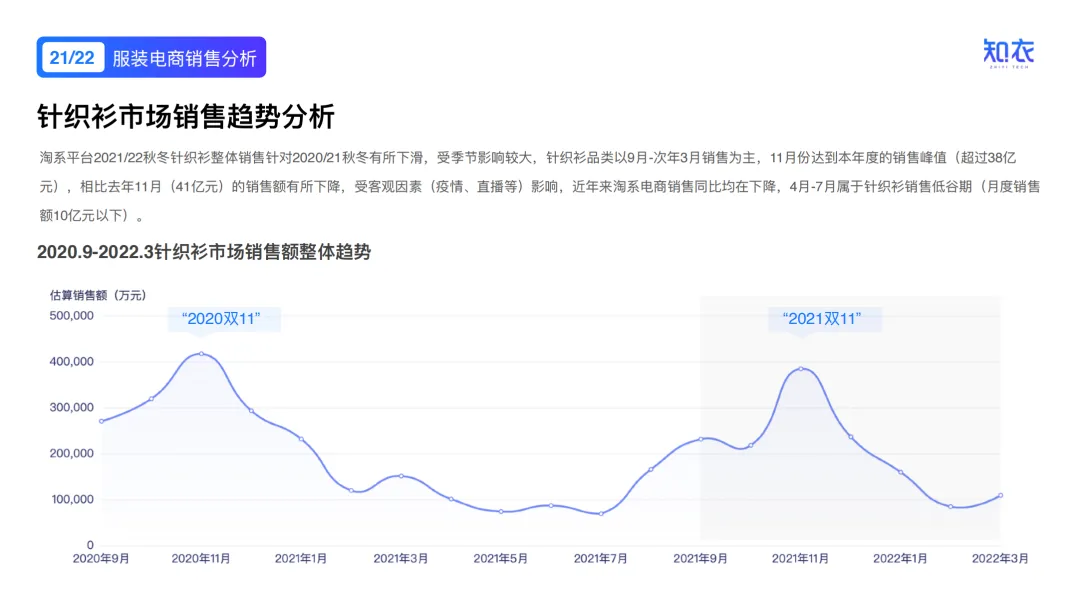Click the y-axis title 估算销售额（万元）
Screen dimensions: 1080x607
click(98, 296)
